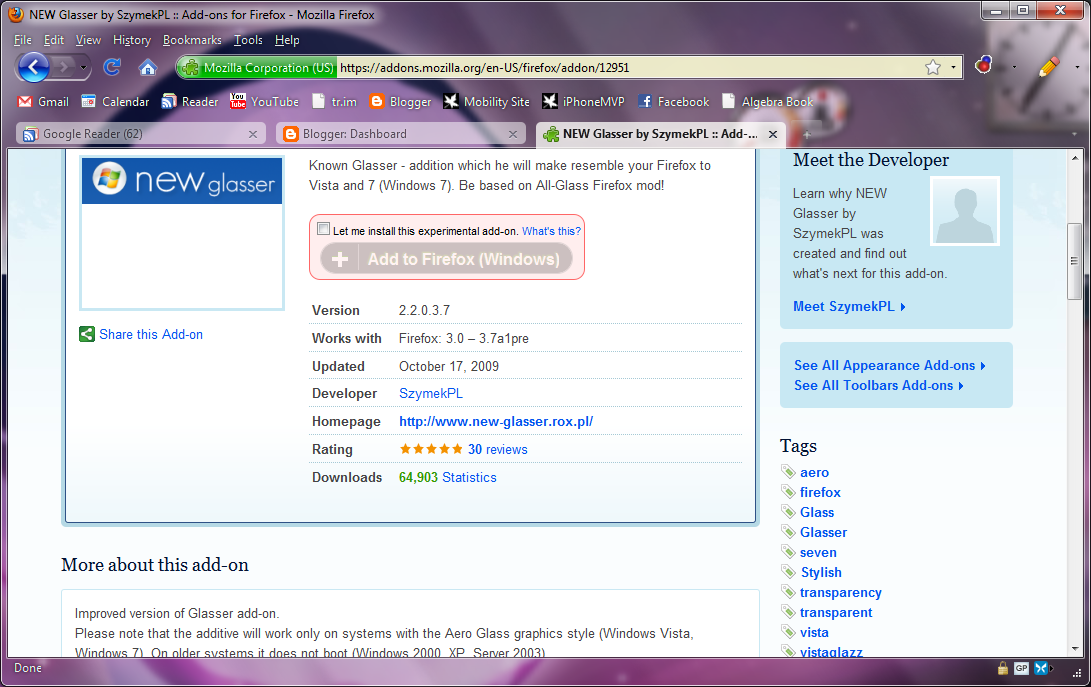
Task: Close the NEW Glasser add-on tab
Action: (x=772, y=134)
